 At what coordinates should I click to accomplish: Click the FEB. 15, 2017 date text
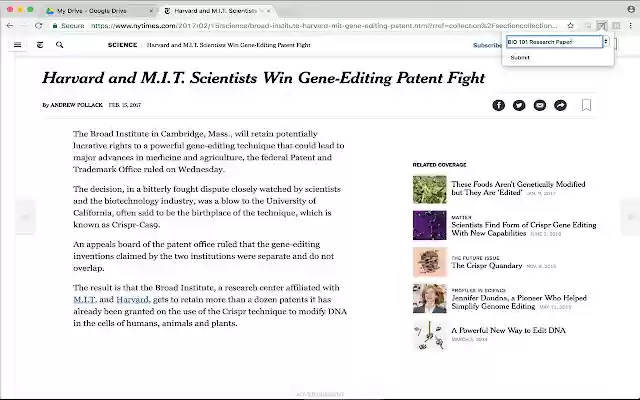pos(124,105)
